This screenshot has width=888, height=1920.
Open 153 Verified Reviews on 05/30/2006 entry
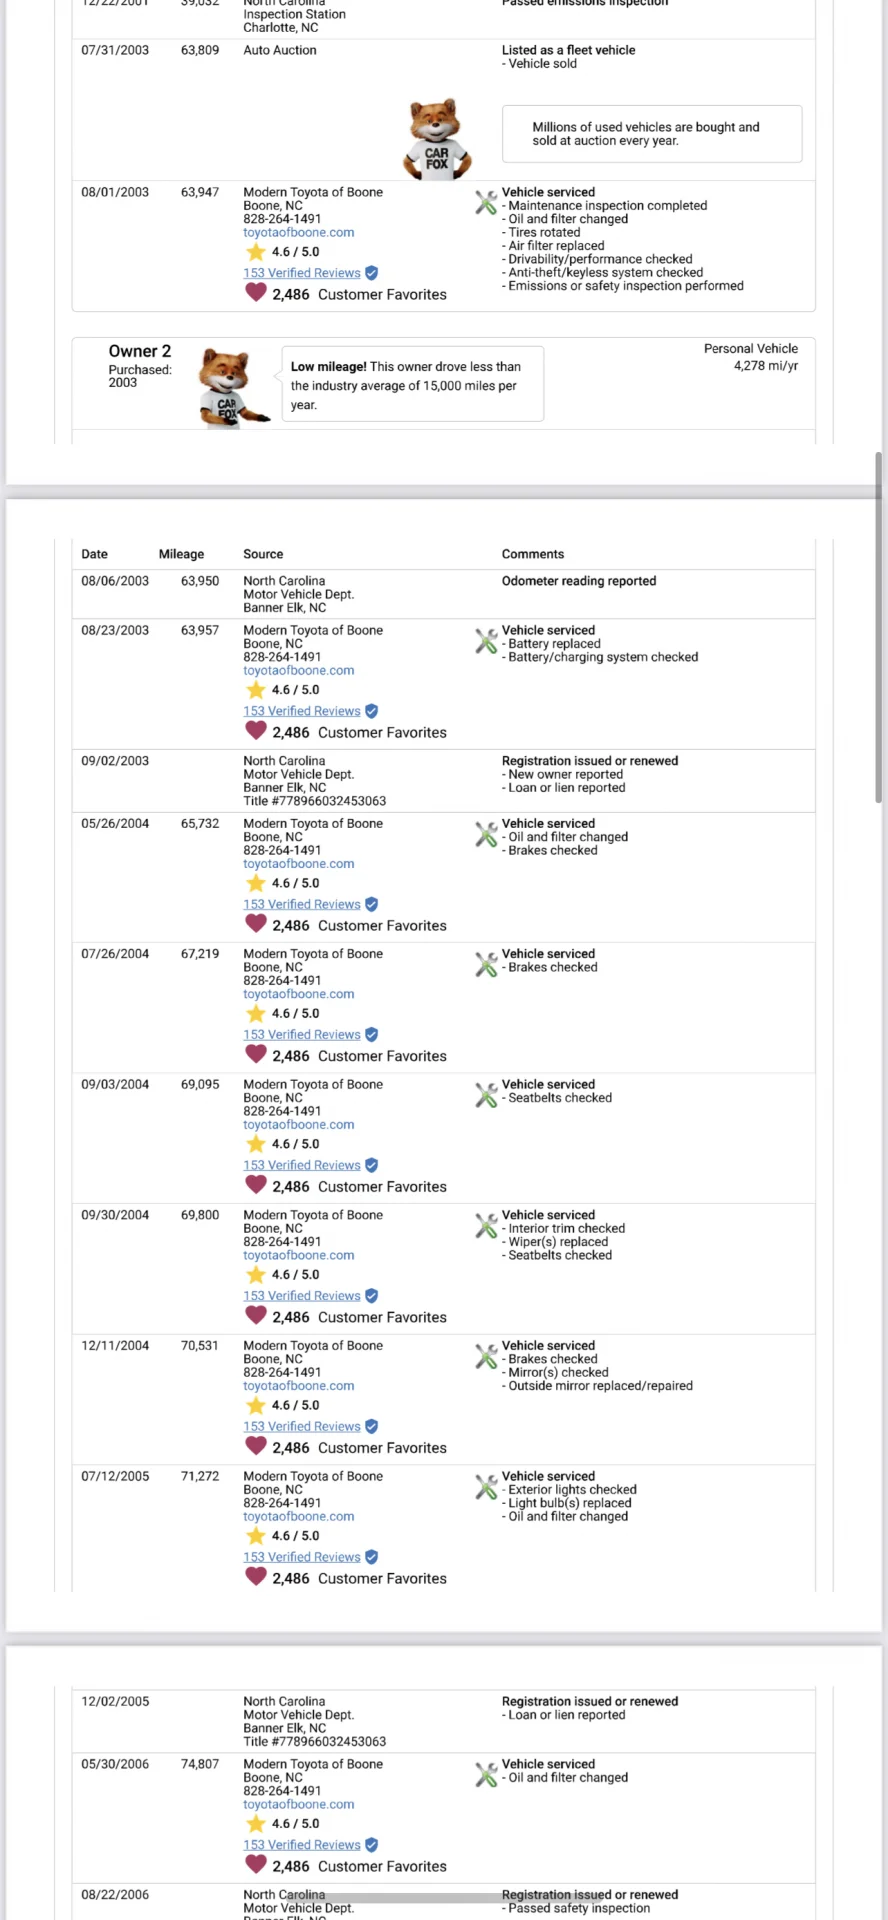click(x=302, y=1845)
